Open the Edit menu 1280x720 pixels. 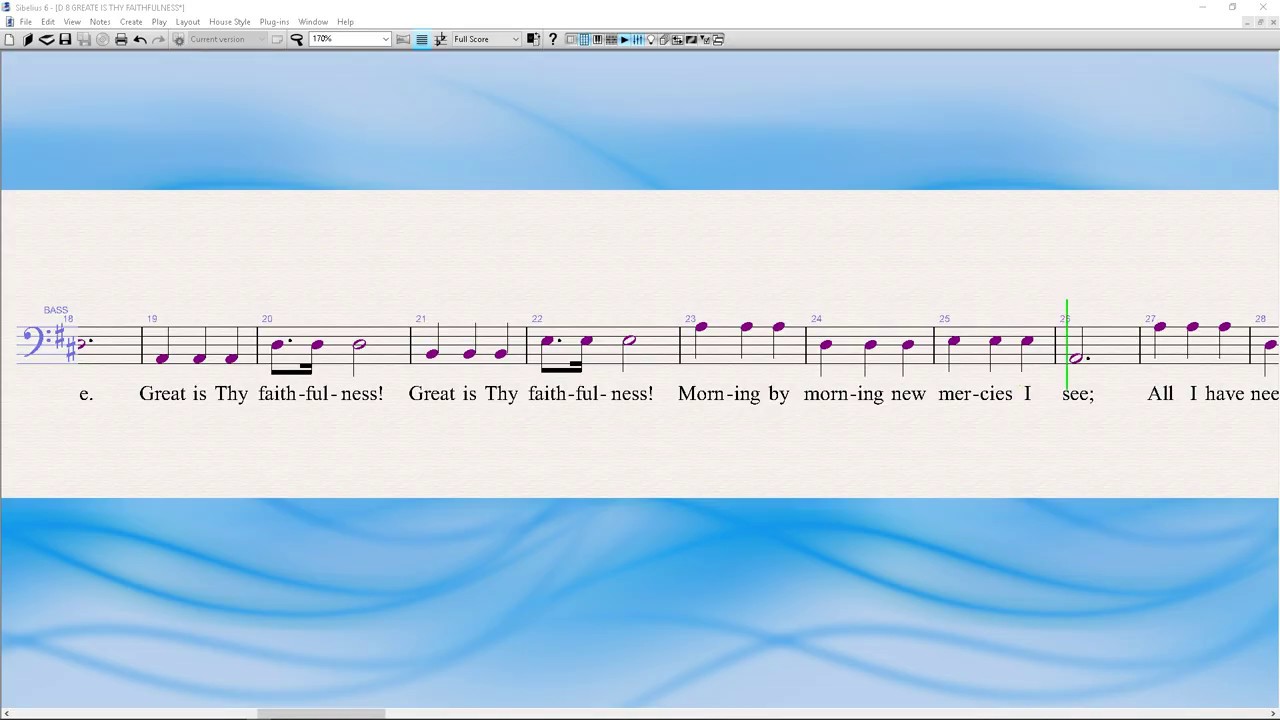[x=48, y=22]
